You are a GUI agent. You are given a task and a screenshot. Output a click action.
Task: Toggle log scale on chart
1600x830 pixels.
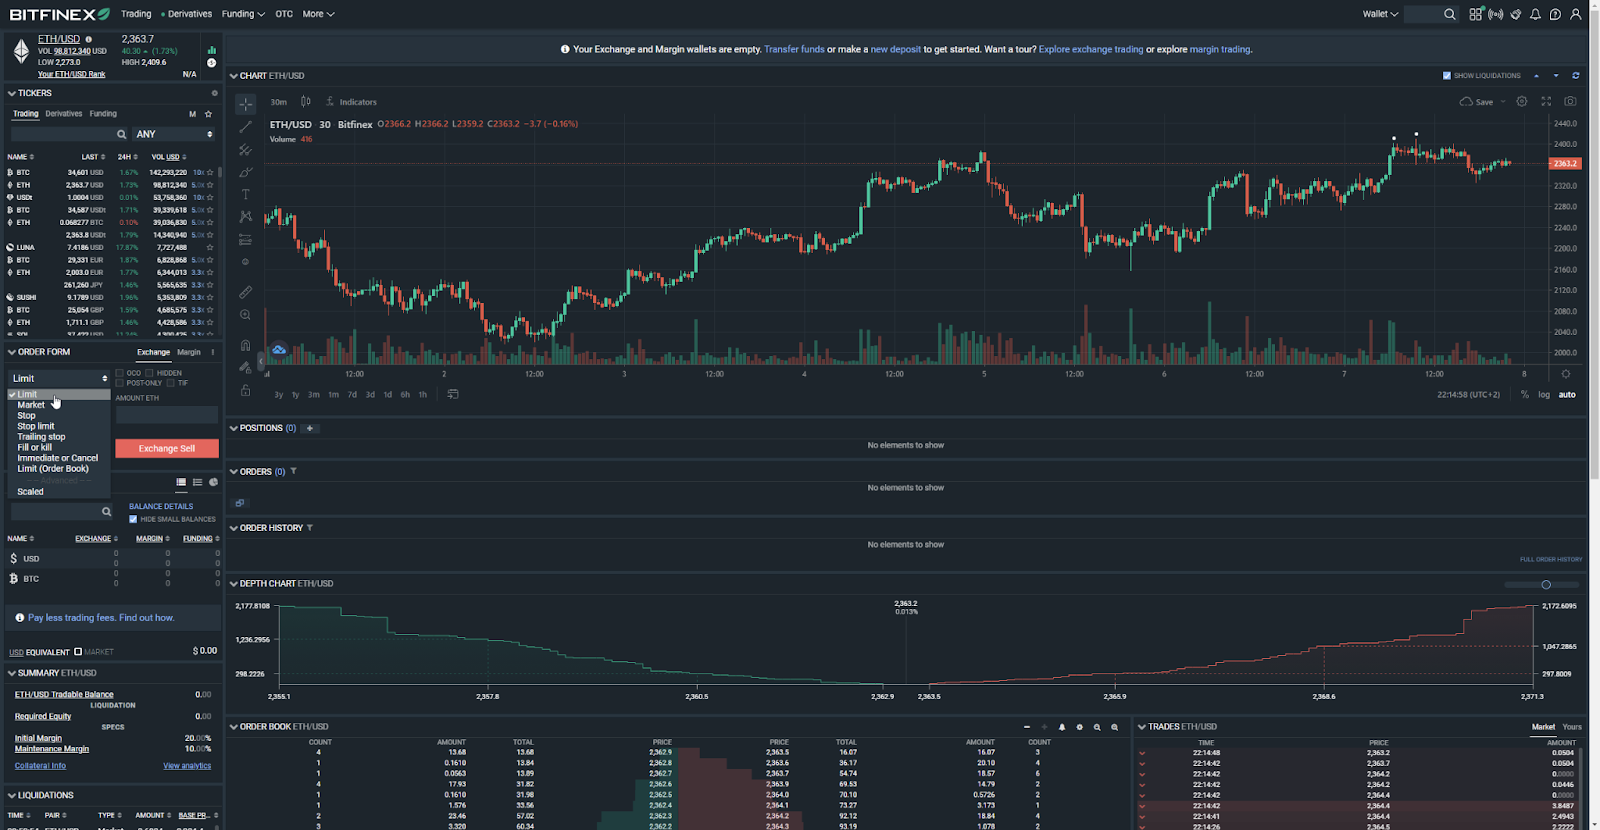point(1544,395)
